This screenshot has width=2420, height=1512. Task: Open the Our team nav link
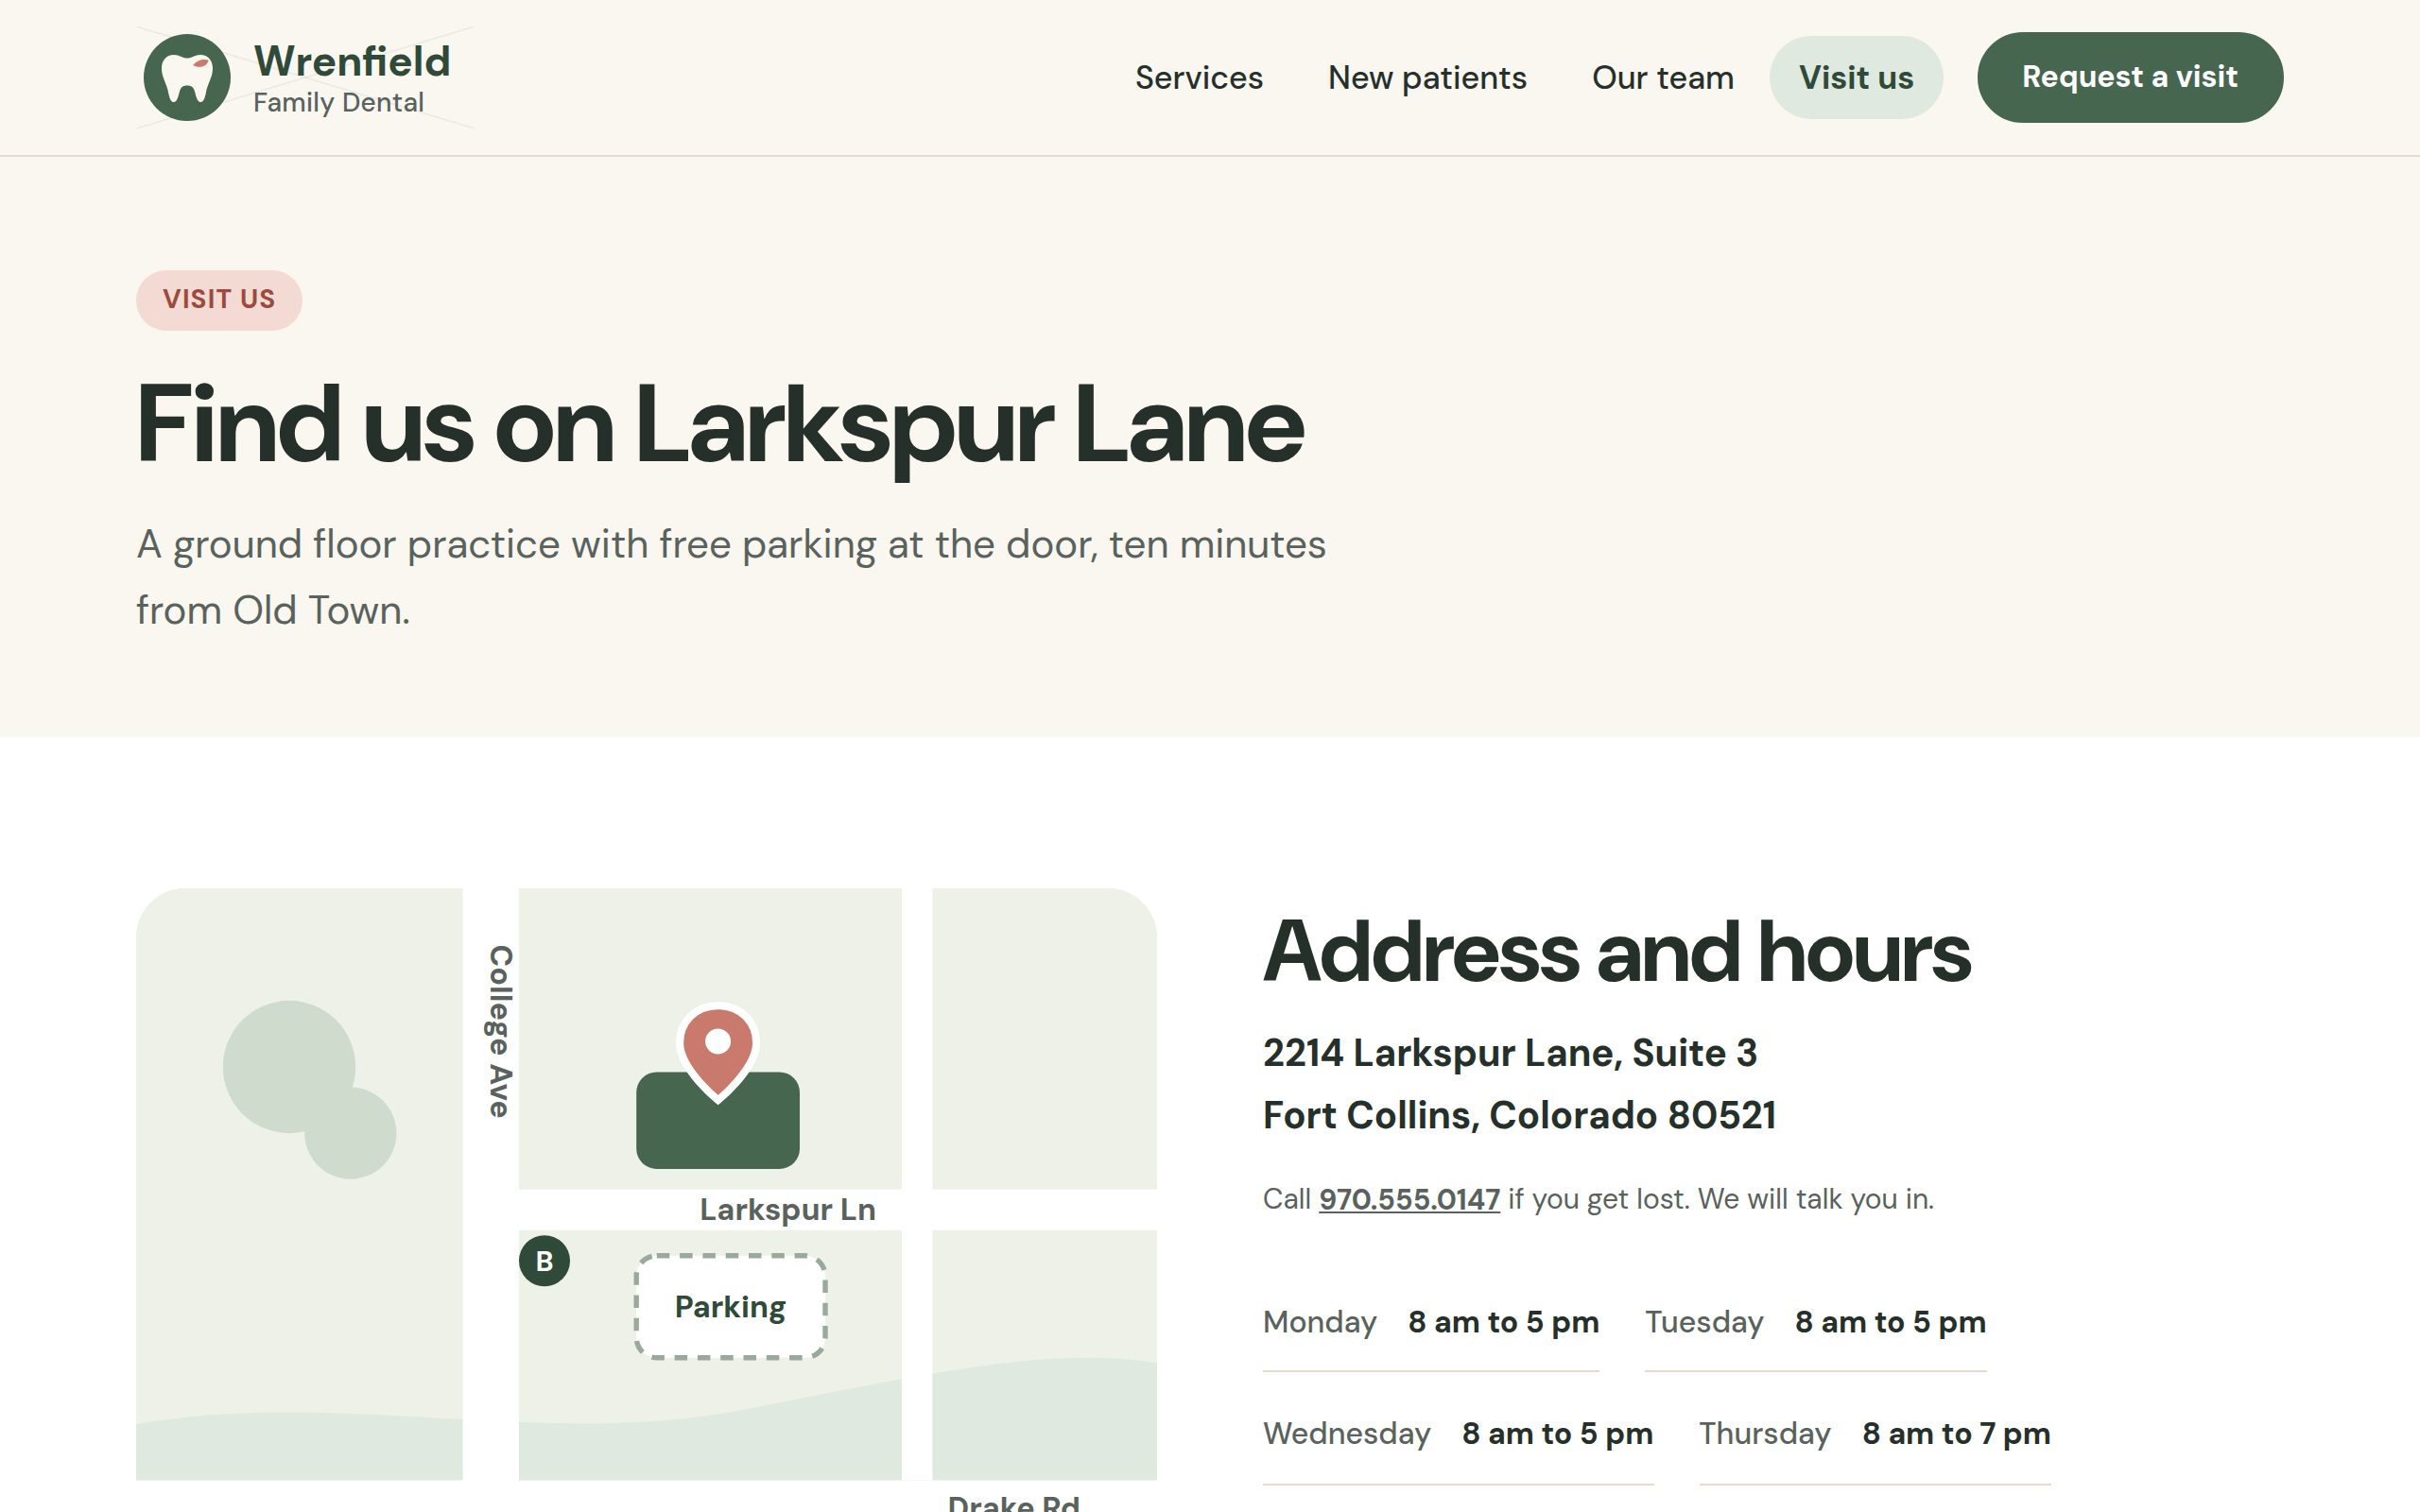tap(1662, 78)
